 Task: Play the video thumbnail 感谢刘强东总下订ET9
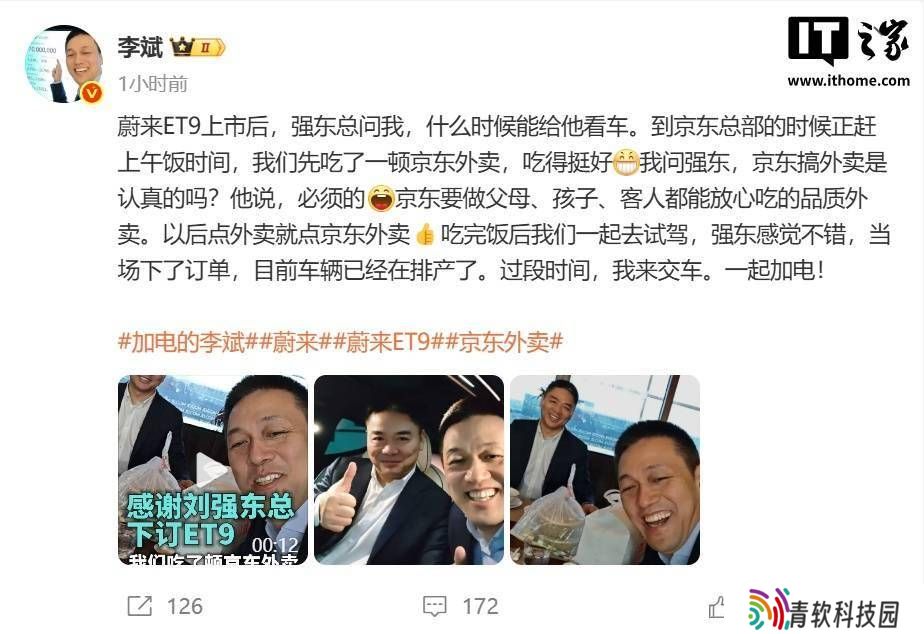click(x=213, y=470)
